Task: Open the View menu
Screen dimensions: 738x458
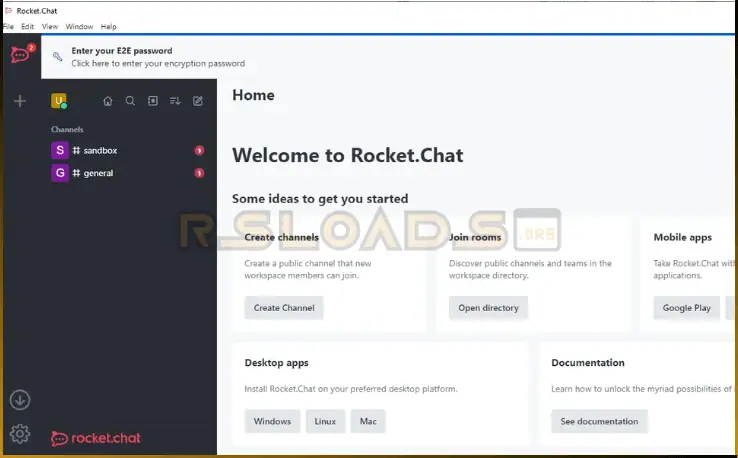Action: coord(49,26)
